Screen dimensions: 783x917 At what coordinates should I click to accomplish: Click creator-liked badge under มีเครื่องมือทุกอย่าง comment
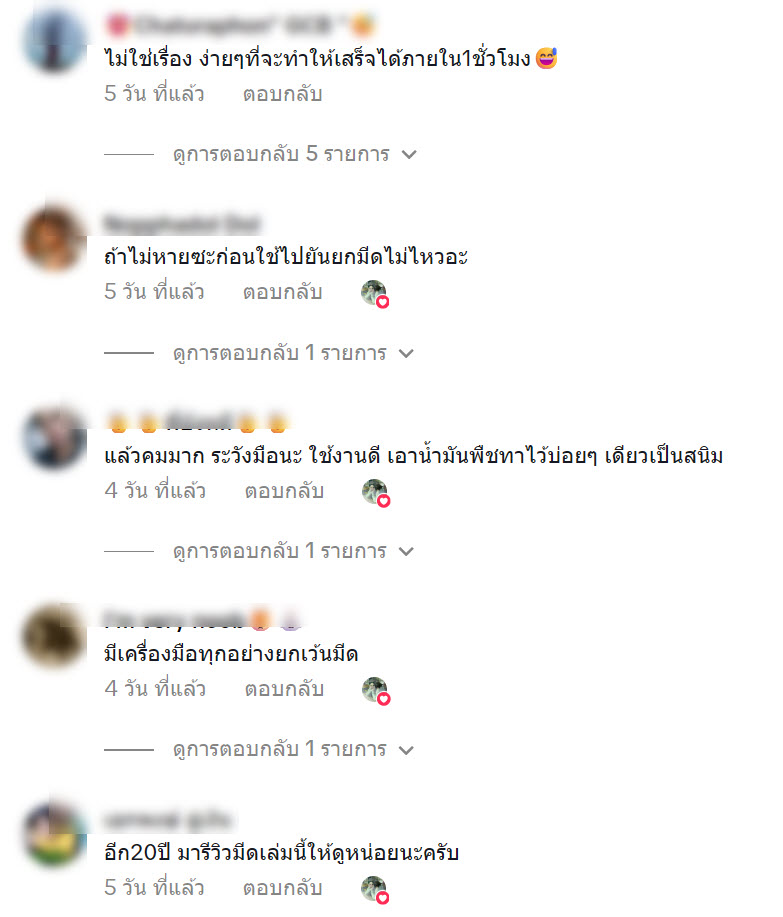[376, 691]
